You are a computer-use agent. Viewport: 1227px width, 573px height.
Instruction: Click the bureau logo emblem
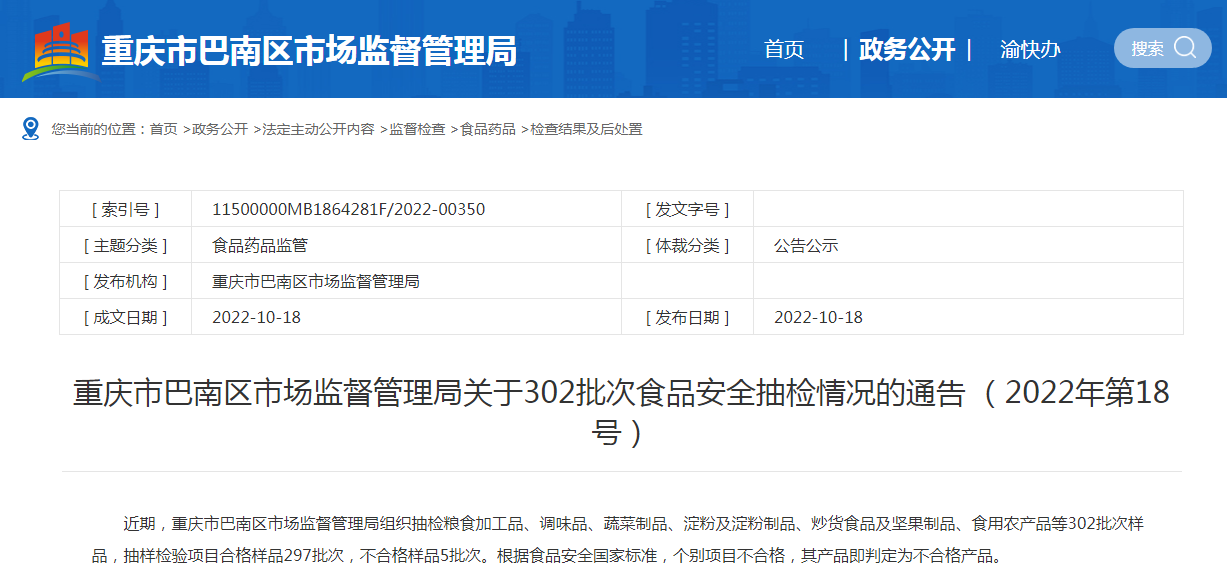(61, 50)
